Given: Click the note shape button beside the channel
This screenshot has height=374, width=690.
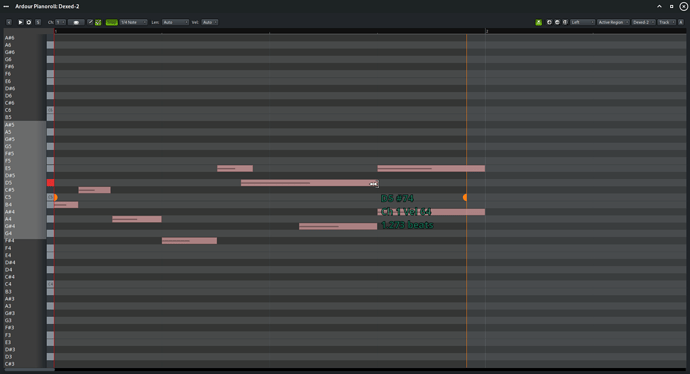Looking at the screenshot, I should 76,22.
